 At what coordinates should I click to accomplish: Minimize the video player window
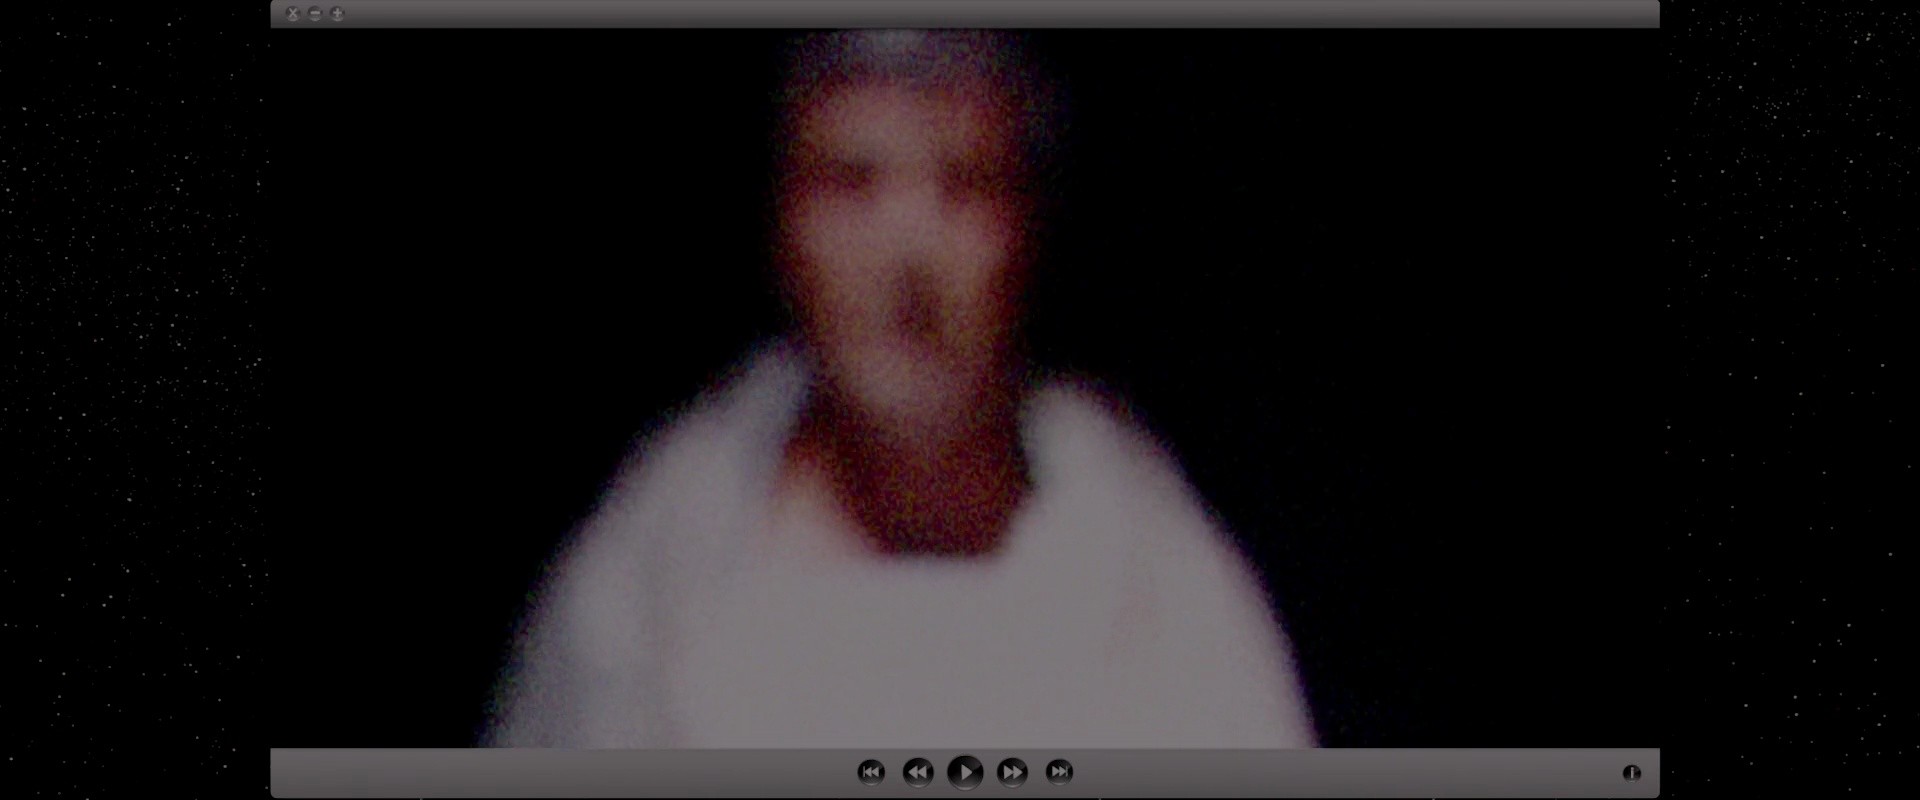pos(315,14)
